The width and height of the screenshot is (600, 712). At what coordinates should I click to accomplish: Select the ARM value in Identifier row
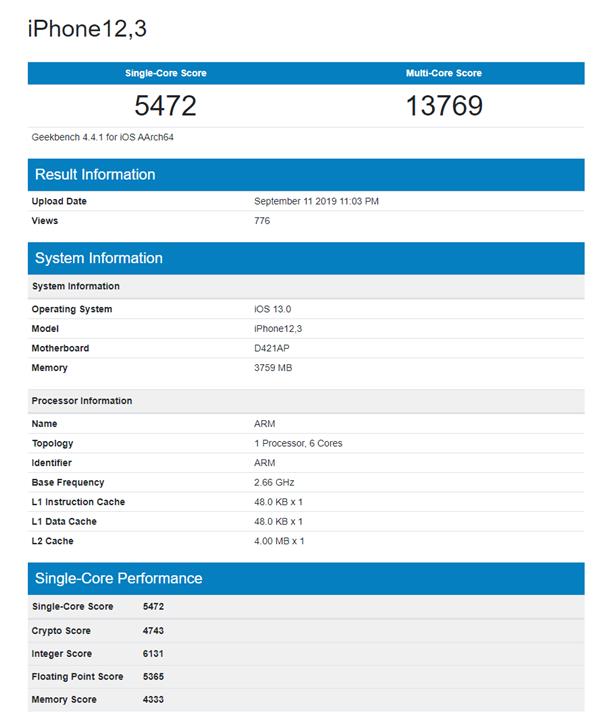point(264,463)
